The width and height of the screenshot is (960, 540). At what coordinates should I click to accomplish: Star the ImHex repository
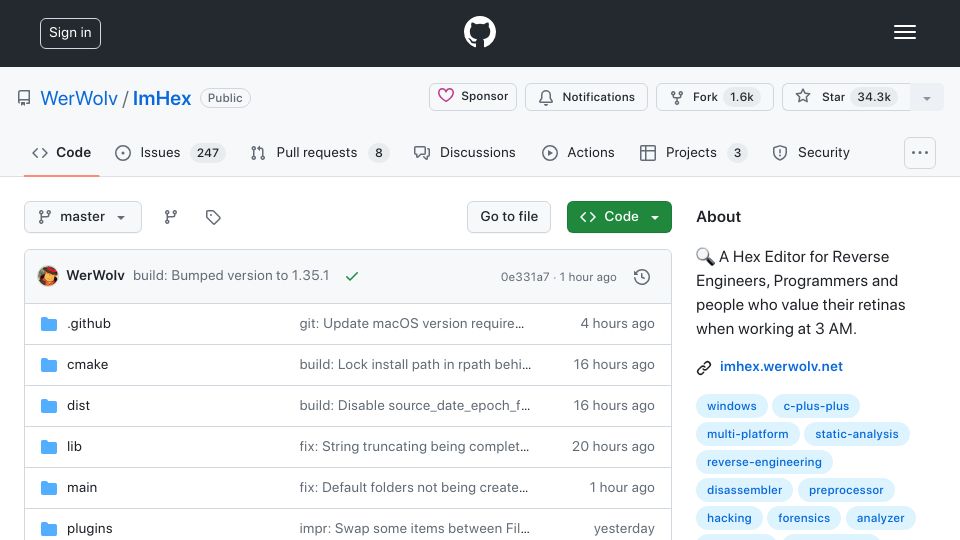tap(846, 97)
